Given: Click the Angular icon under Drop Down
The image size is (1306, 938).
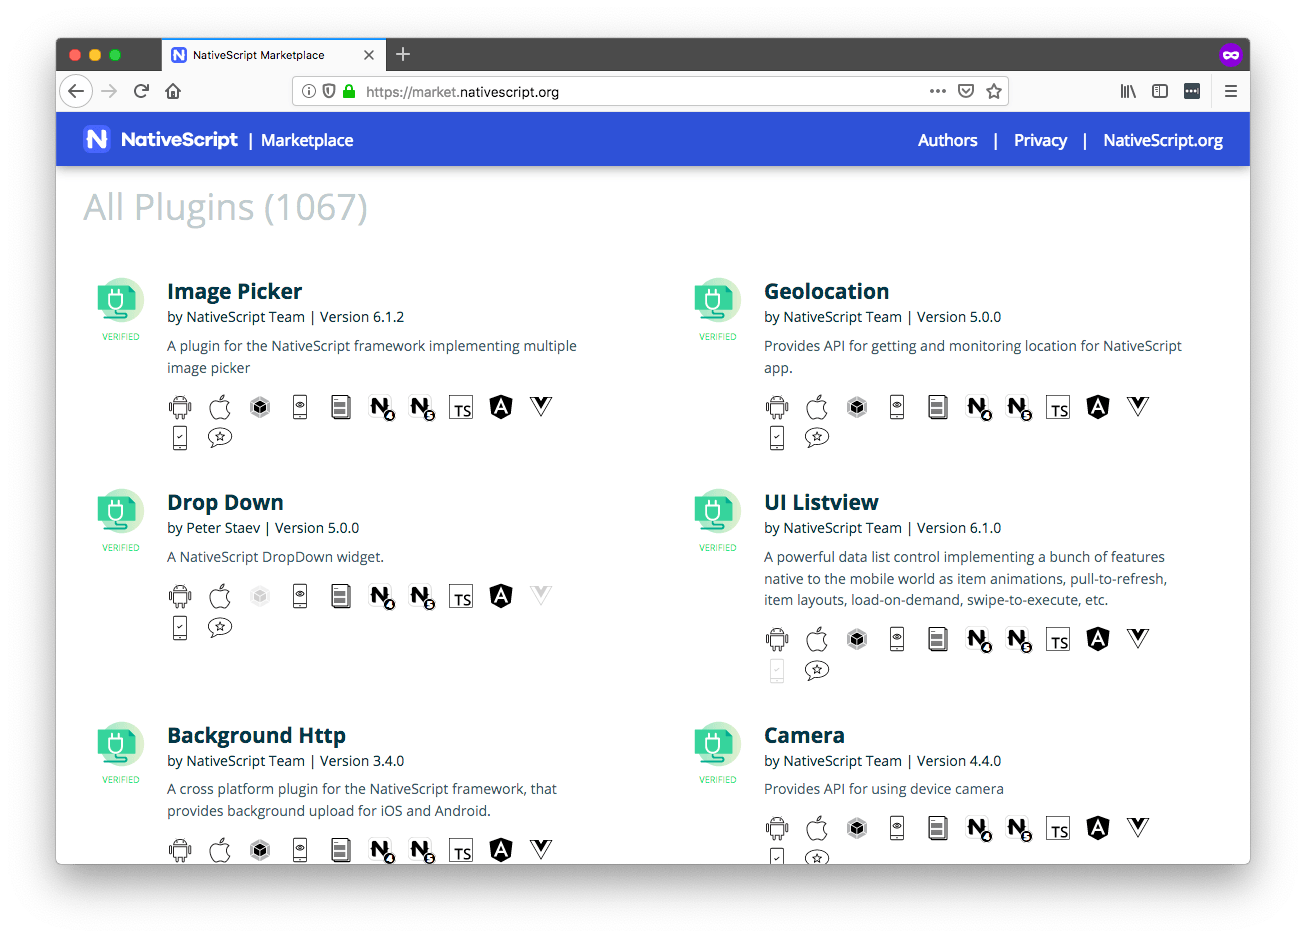Looking at the screenshot, I should pos(501,596).
